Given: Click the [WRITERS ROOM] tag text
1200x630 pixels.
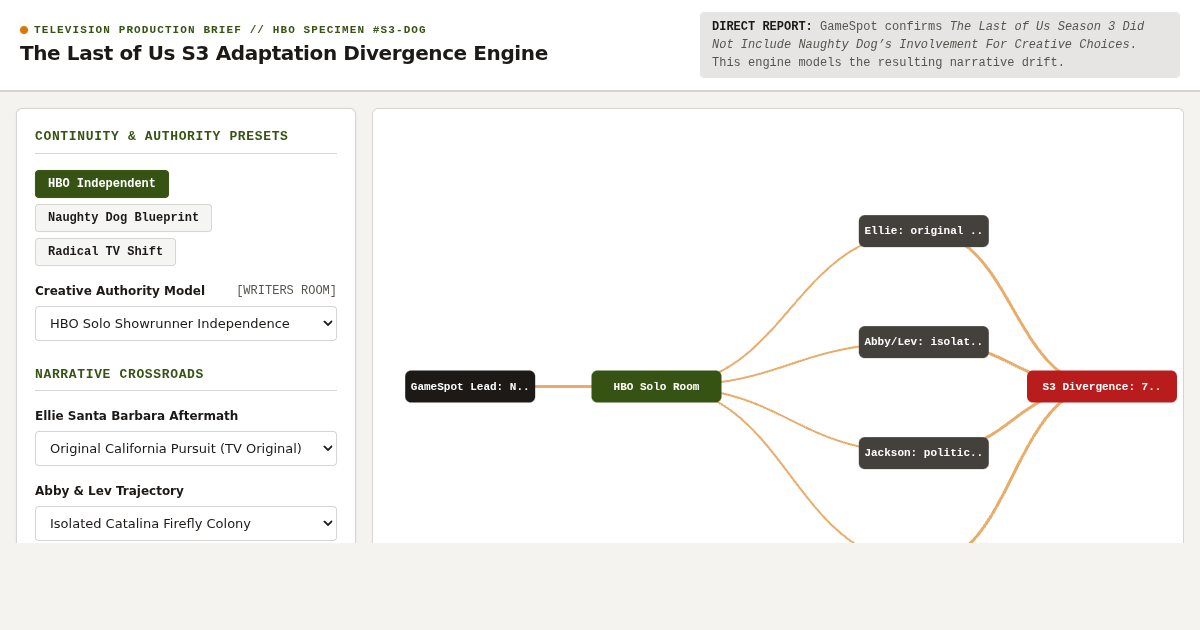Looking at the screenshot, I should (x=286, y=291).
